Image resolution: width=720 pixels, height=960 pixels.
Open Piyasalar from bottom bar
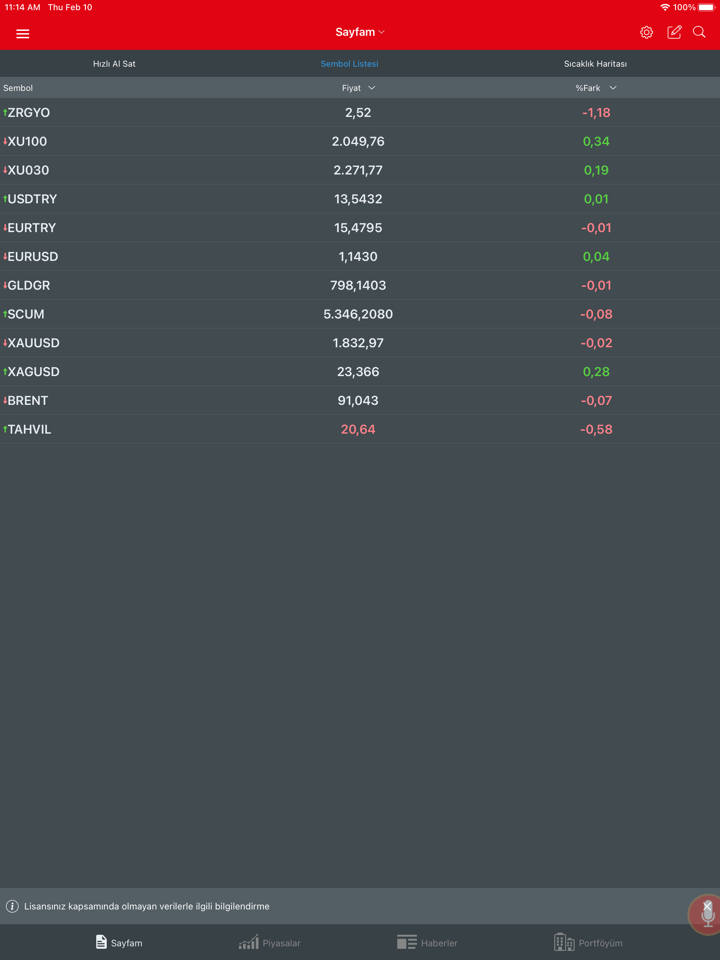pyautogui.click(x=269, y=942)
